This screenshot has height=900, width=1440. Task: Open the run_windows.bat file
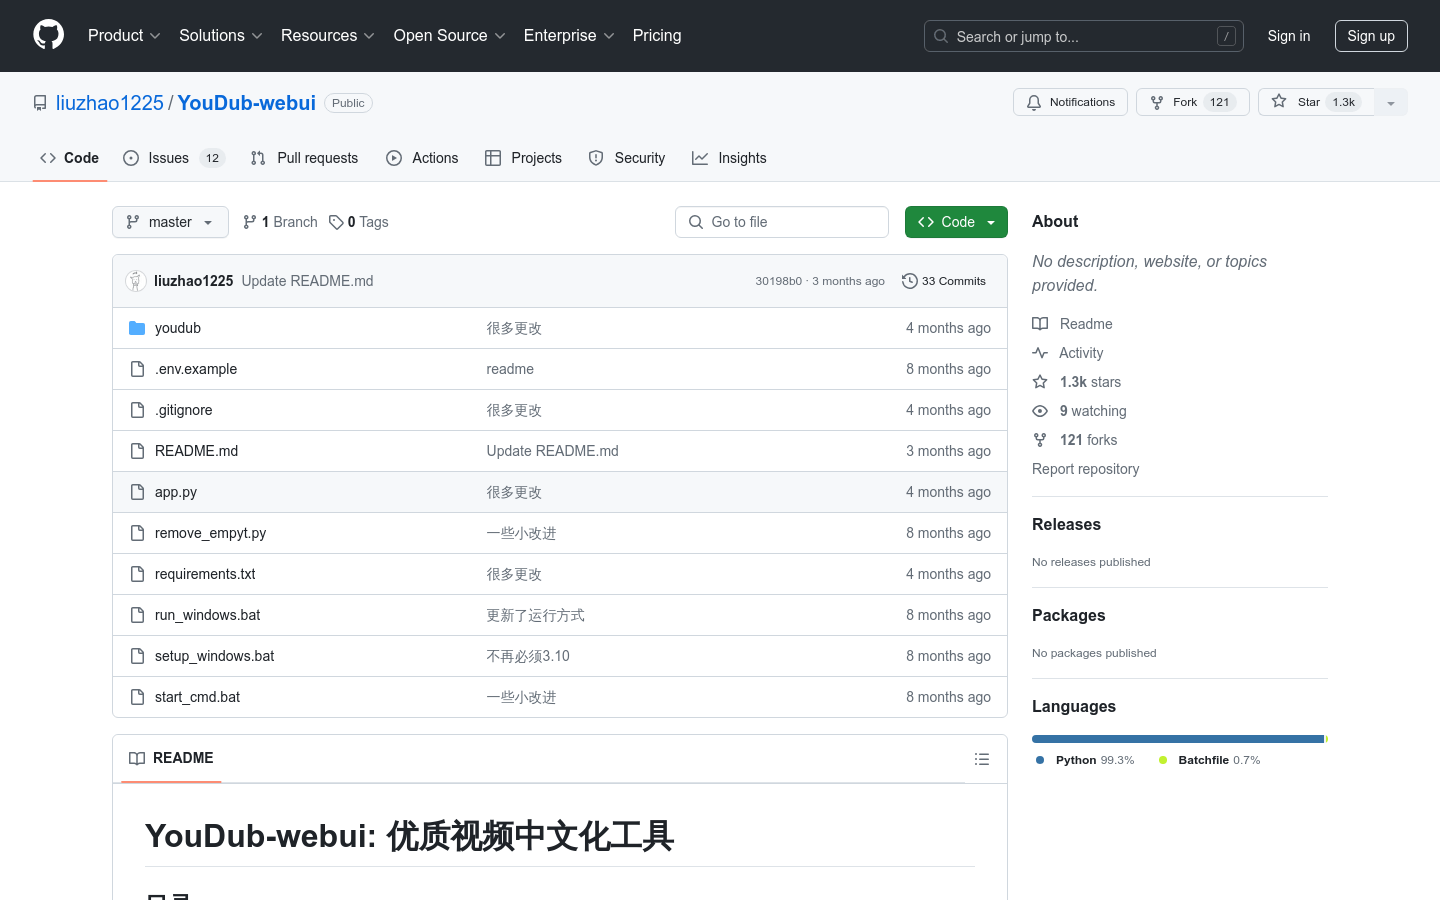[x=207, y=615]
